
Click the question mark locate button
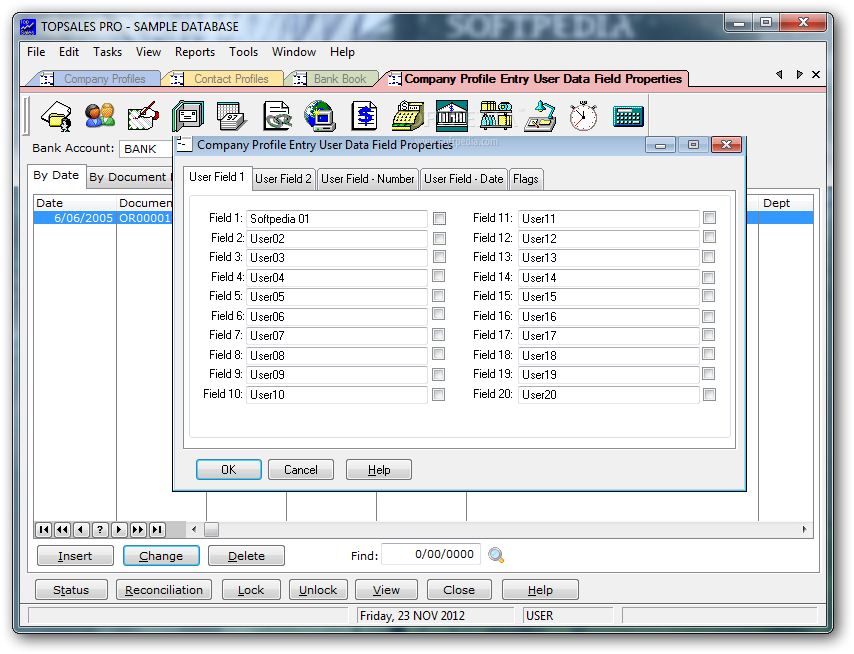point(100,529)
